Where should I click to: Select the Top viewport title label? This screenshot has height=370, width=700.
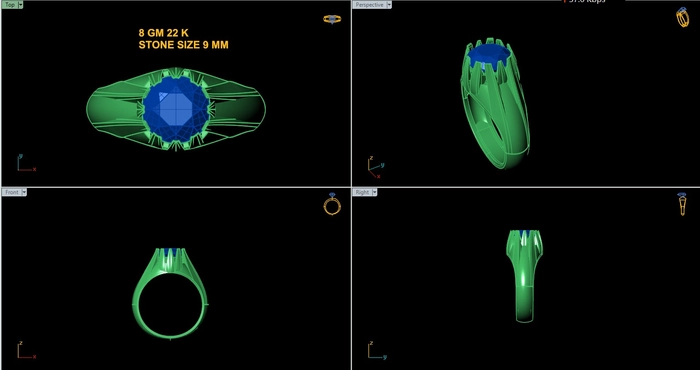coord(9,5)
